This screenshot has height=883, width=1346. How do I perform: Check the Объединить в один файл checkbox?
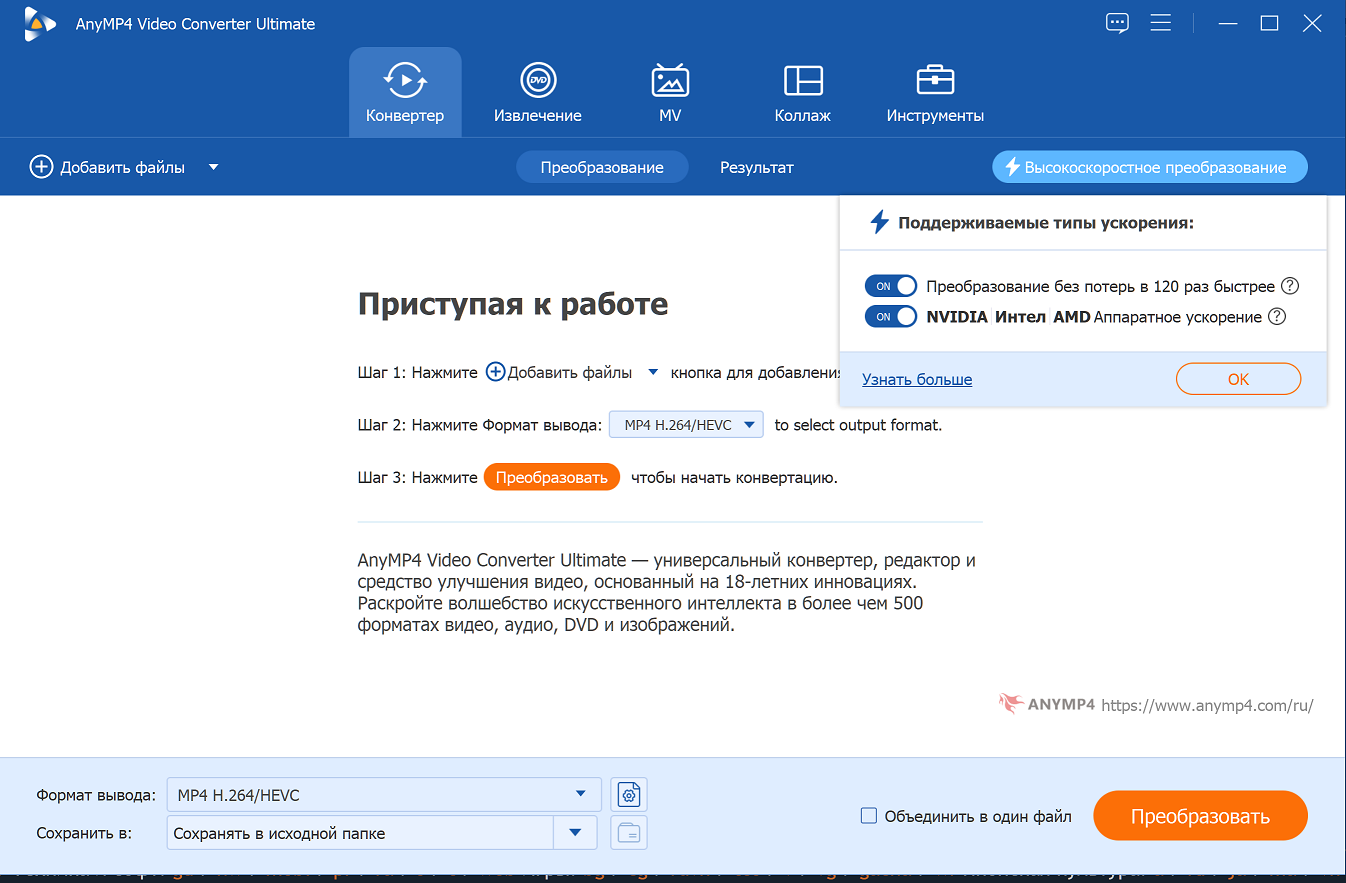click(x=869, y=816)
